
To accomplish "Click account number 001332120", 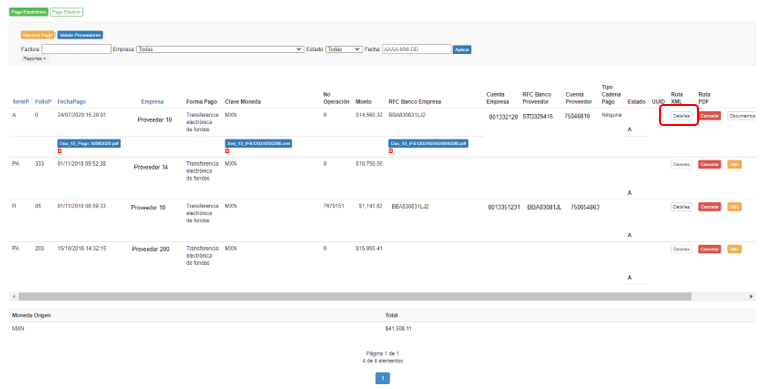I will pyautogui.click(x=503, y=117).
